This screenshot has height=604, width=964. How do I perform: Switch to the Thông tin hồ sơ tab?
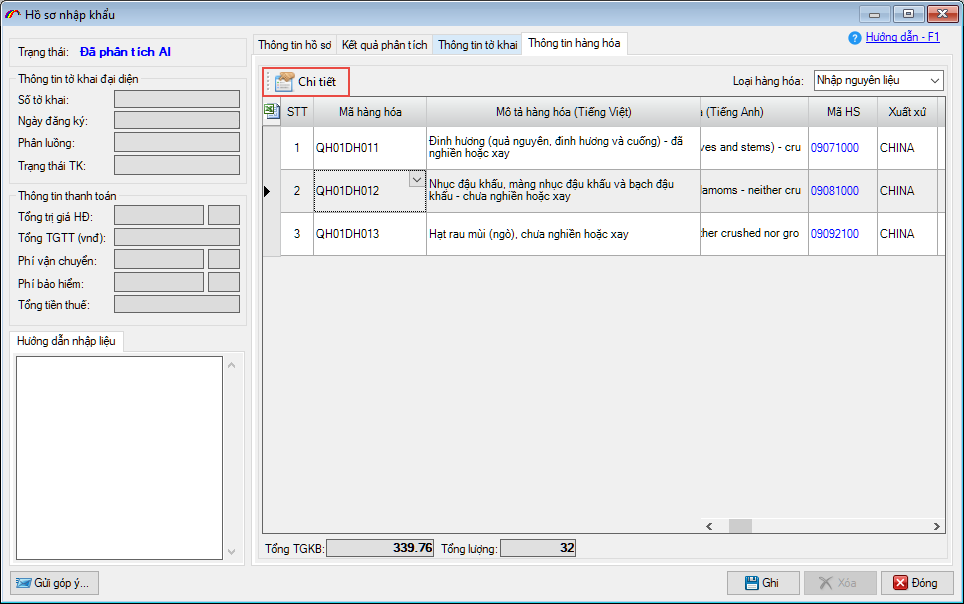click(x=294, y=45)
